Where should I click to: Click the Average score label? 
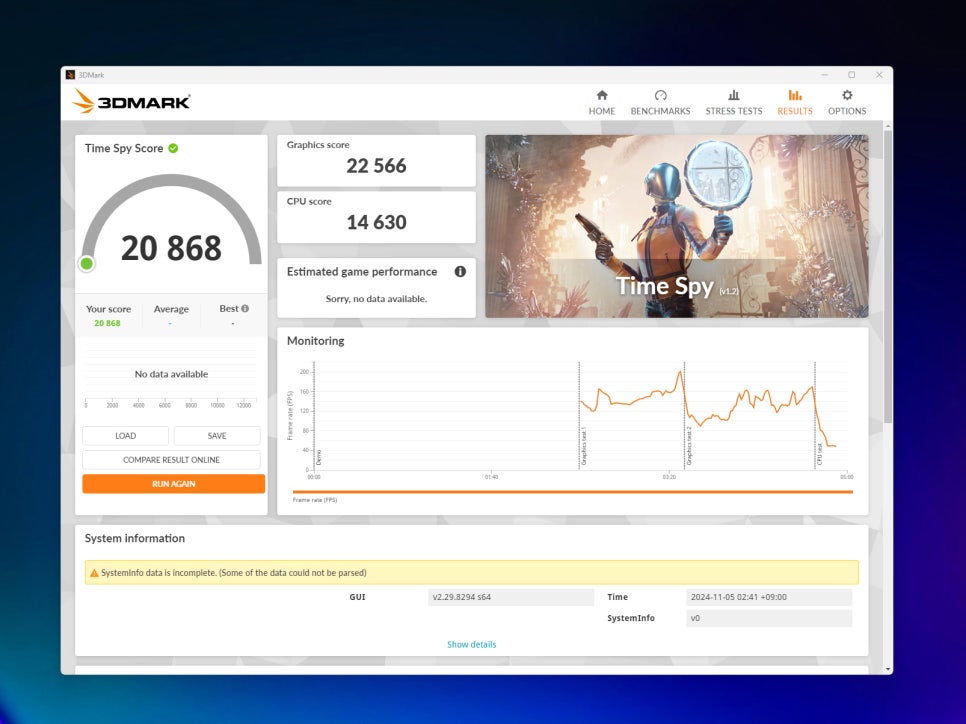click(x=171, y=309)
